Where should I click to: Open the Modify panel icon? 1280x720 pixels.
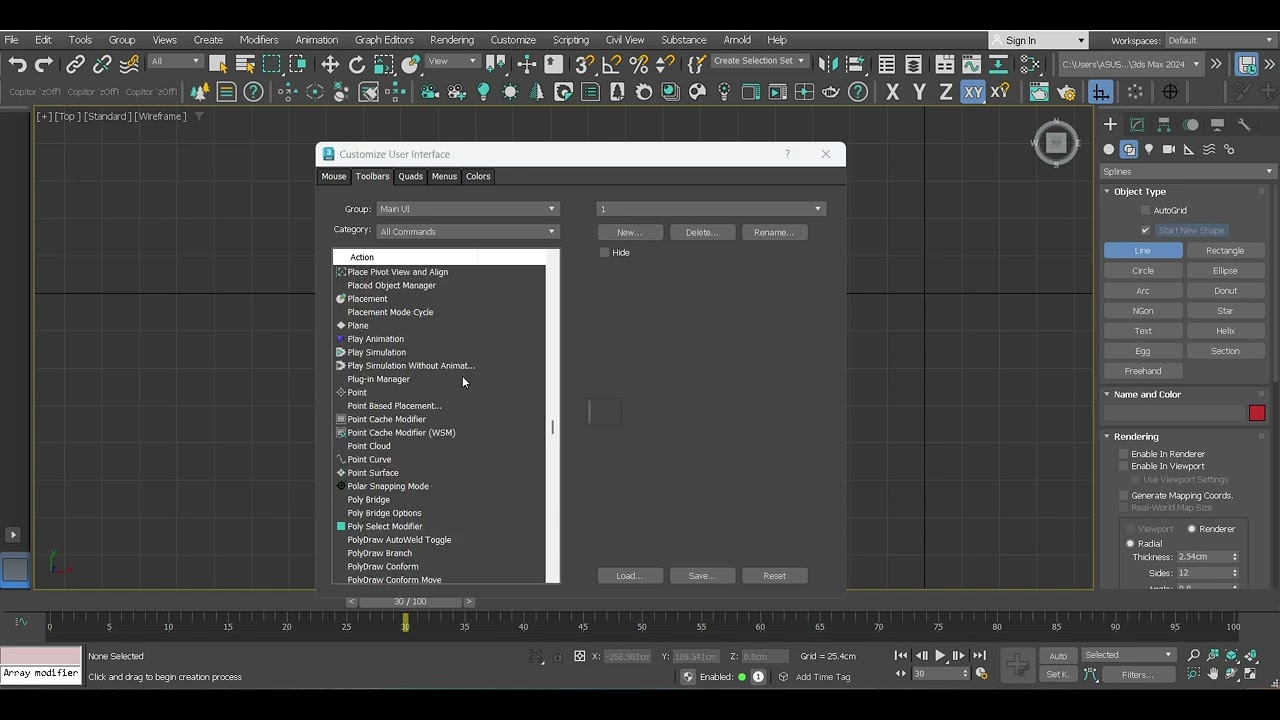1137,125
